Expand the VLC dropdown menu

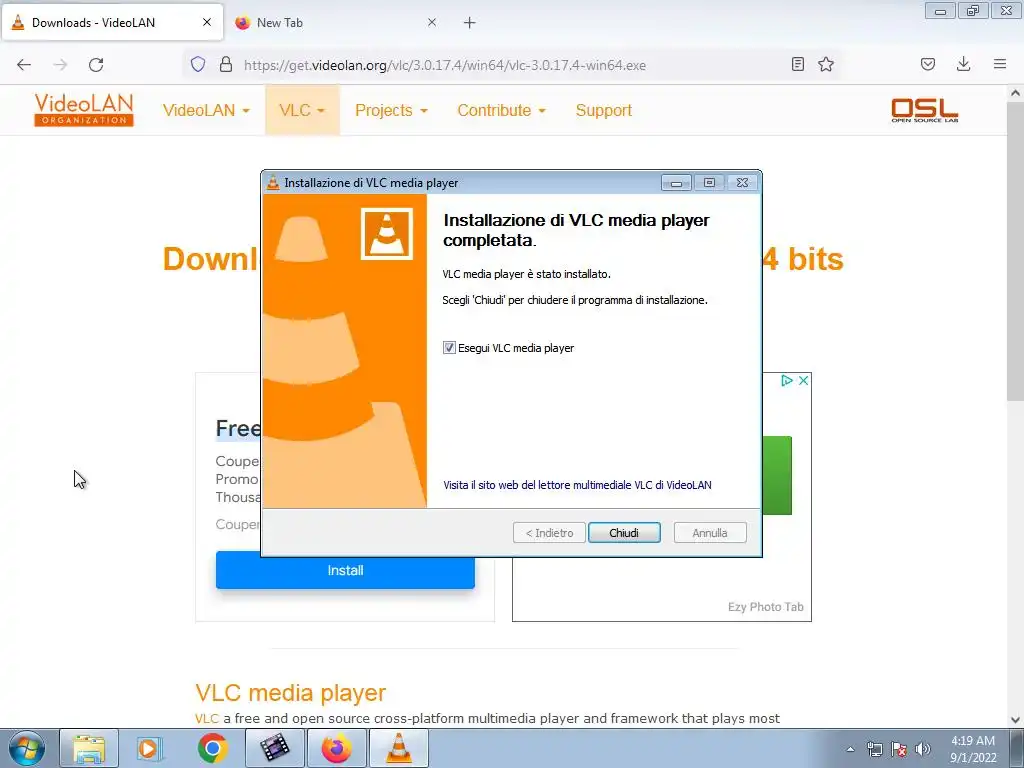point(302,110)
